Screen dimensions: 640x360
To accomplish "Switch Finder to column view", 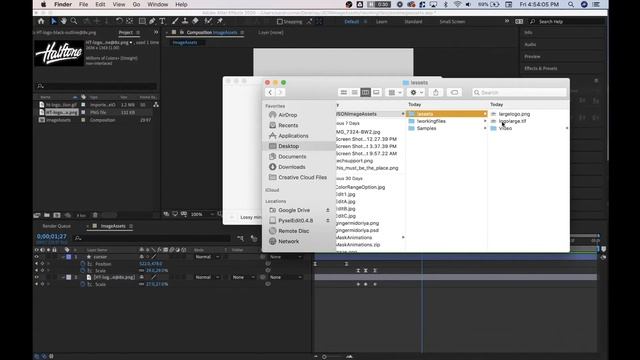I will click(x=365, y=93).
